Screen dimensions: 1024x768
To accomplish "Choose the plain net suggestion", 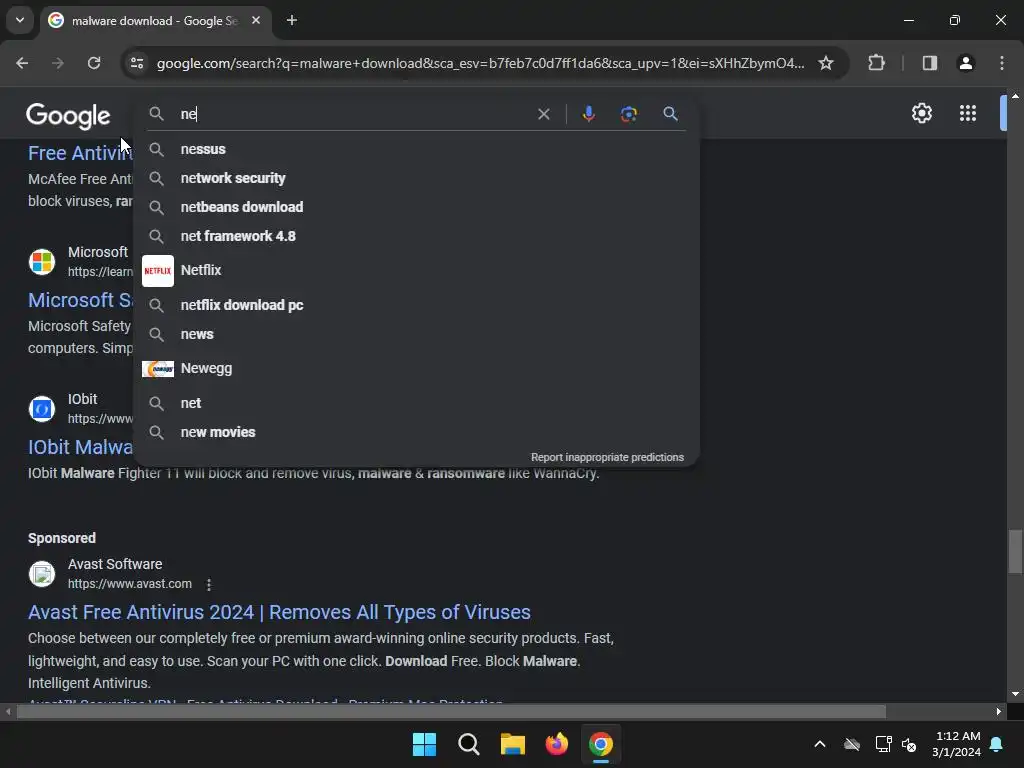I will pos(417,403).
